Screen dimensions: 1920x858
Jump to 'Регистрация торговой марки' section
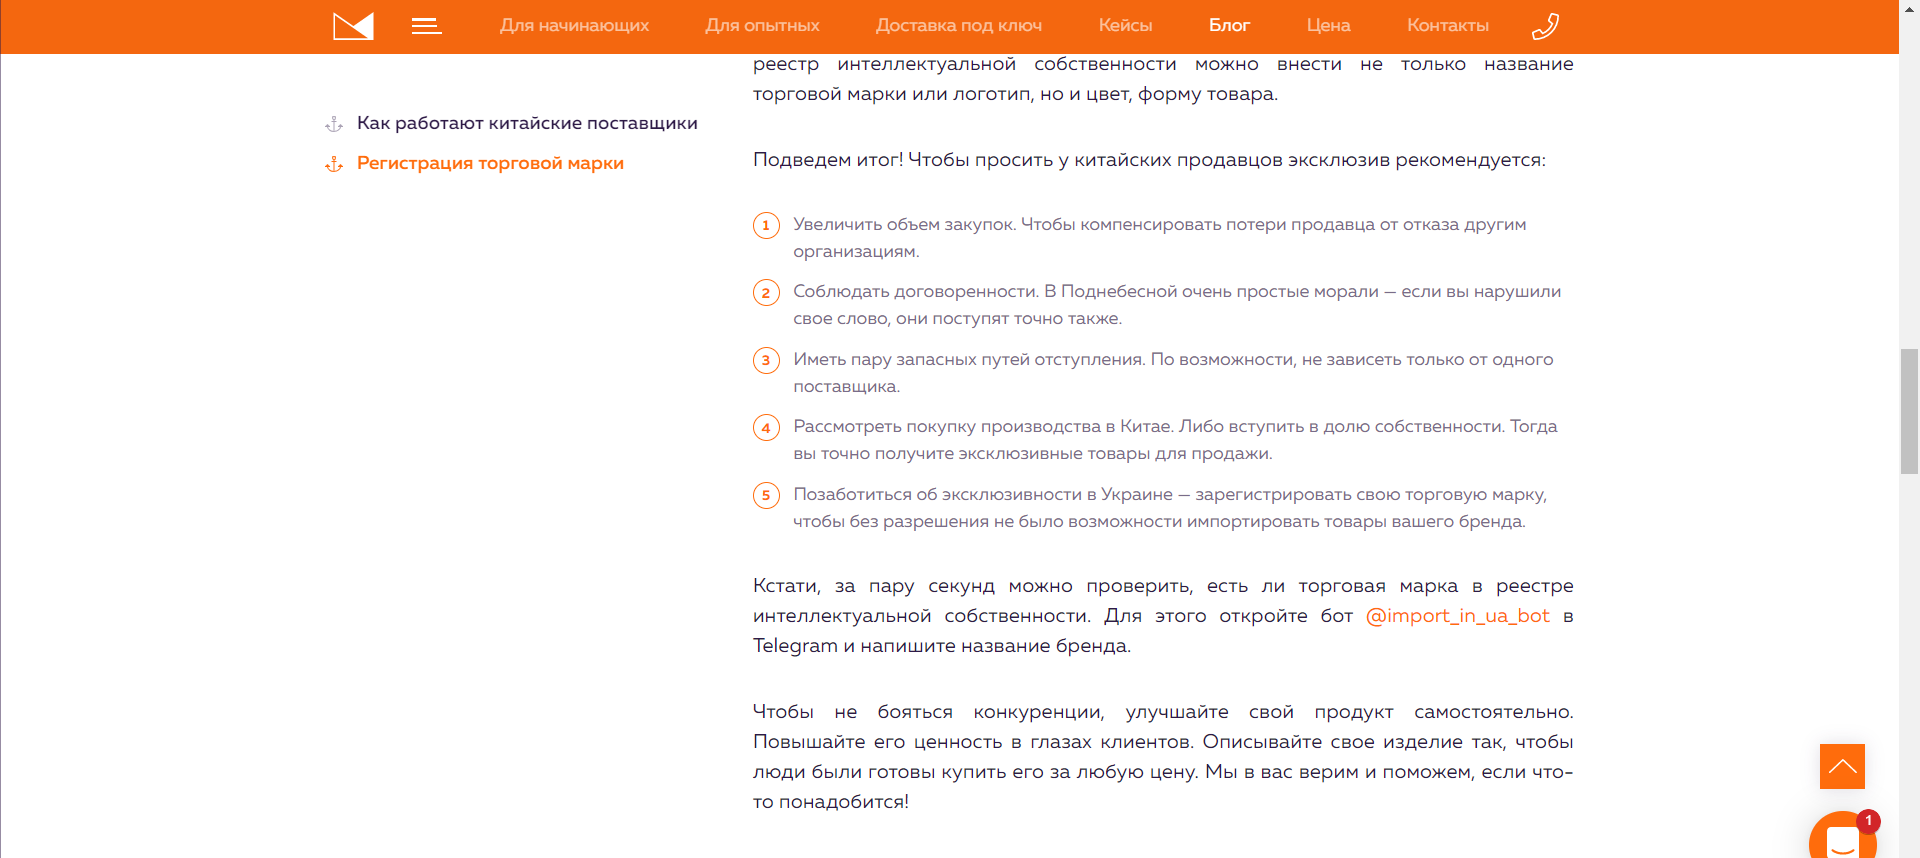pyautogui.click(x=490, y=163)
